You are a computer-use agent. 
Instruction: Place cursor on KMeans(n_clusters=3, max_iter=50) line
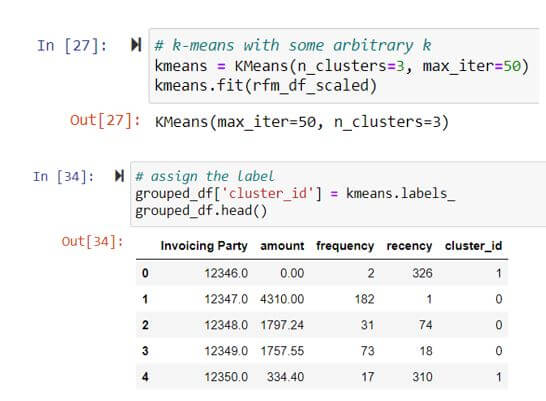click(x=341, y=66)
